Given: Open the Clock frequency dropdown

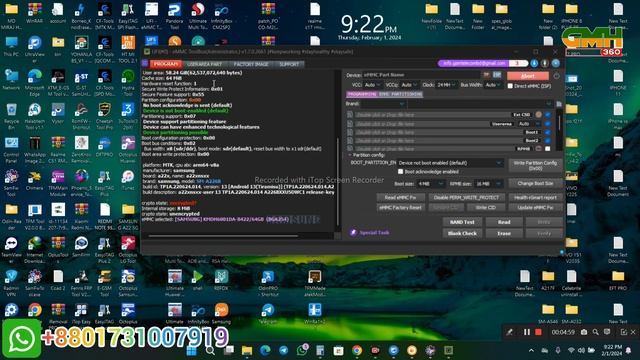Looking at the screenshot, I should tap(446, 85).
